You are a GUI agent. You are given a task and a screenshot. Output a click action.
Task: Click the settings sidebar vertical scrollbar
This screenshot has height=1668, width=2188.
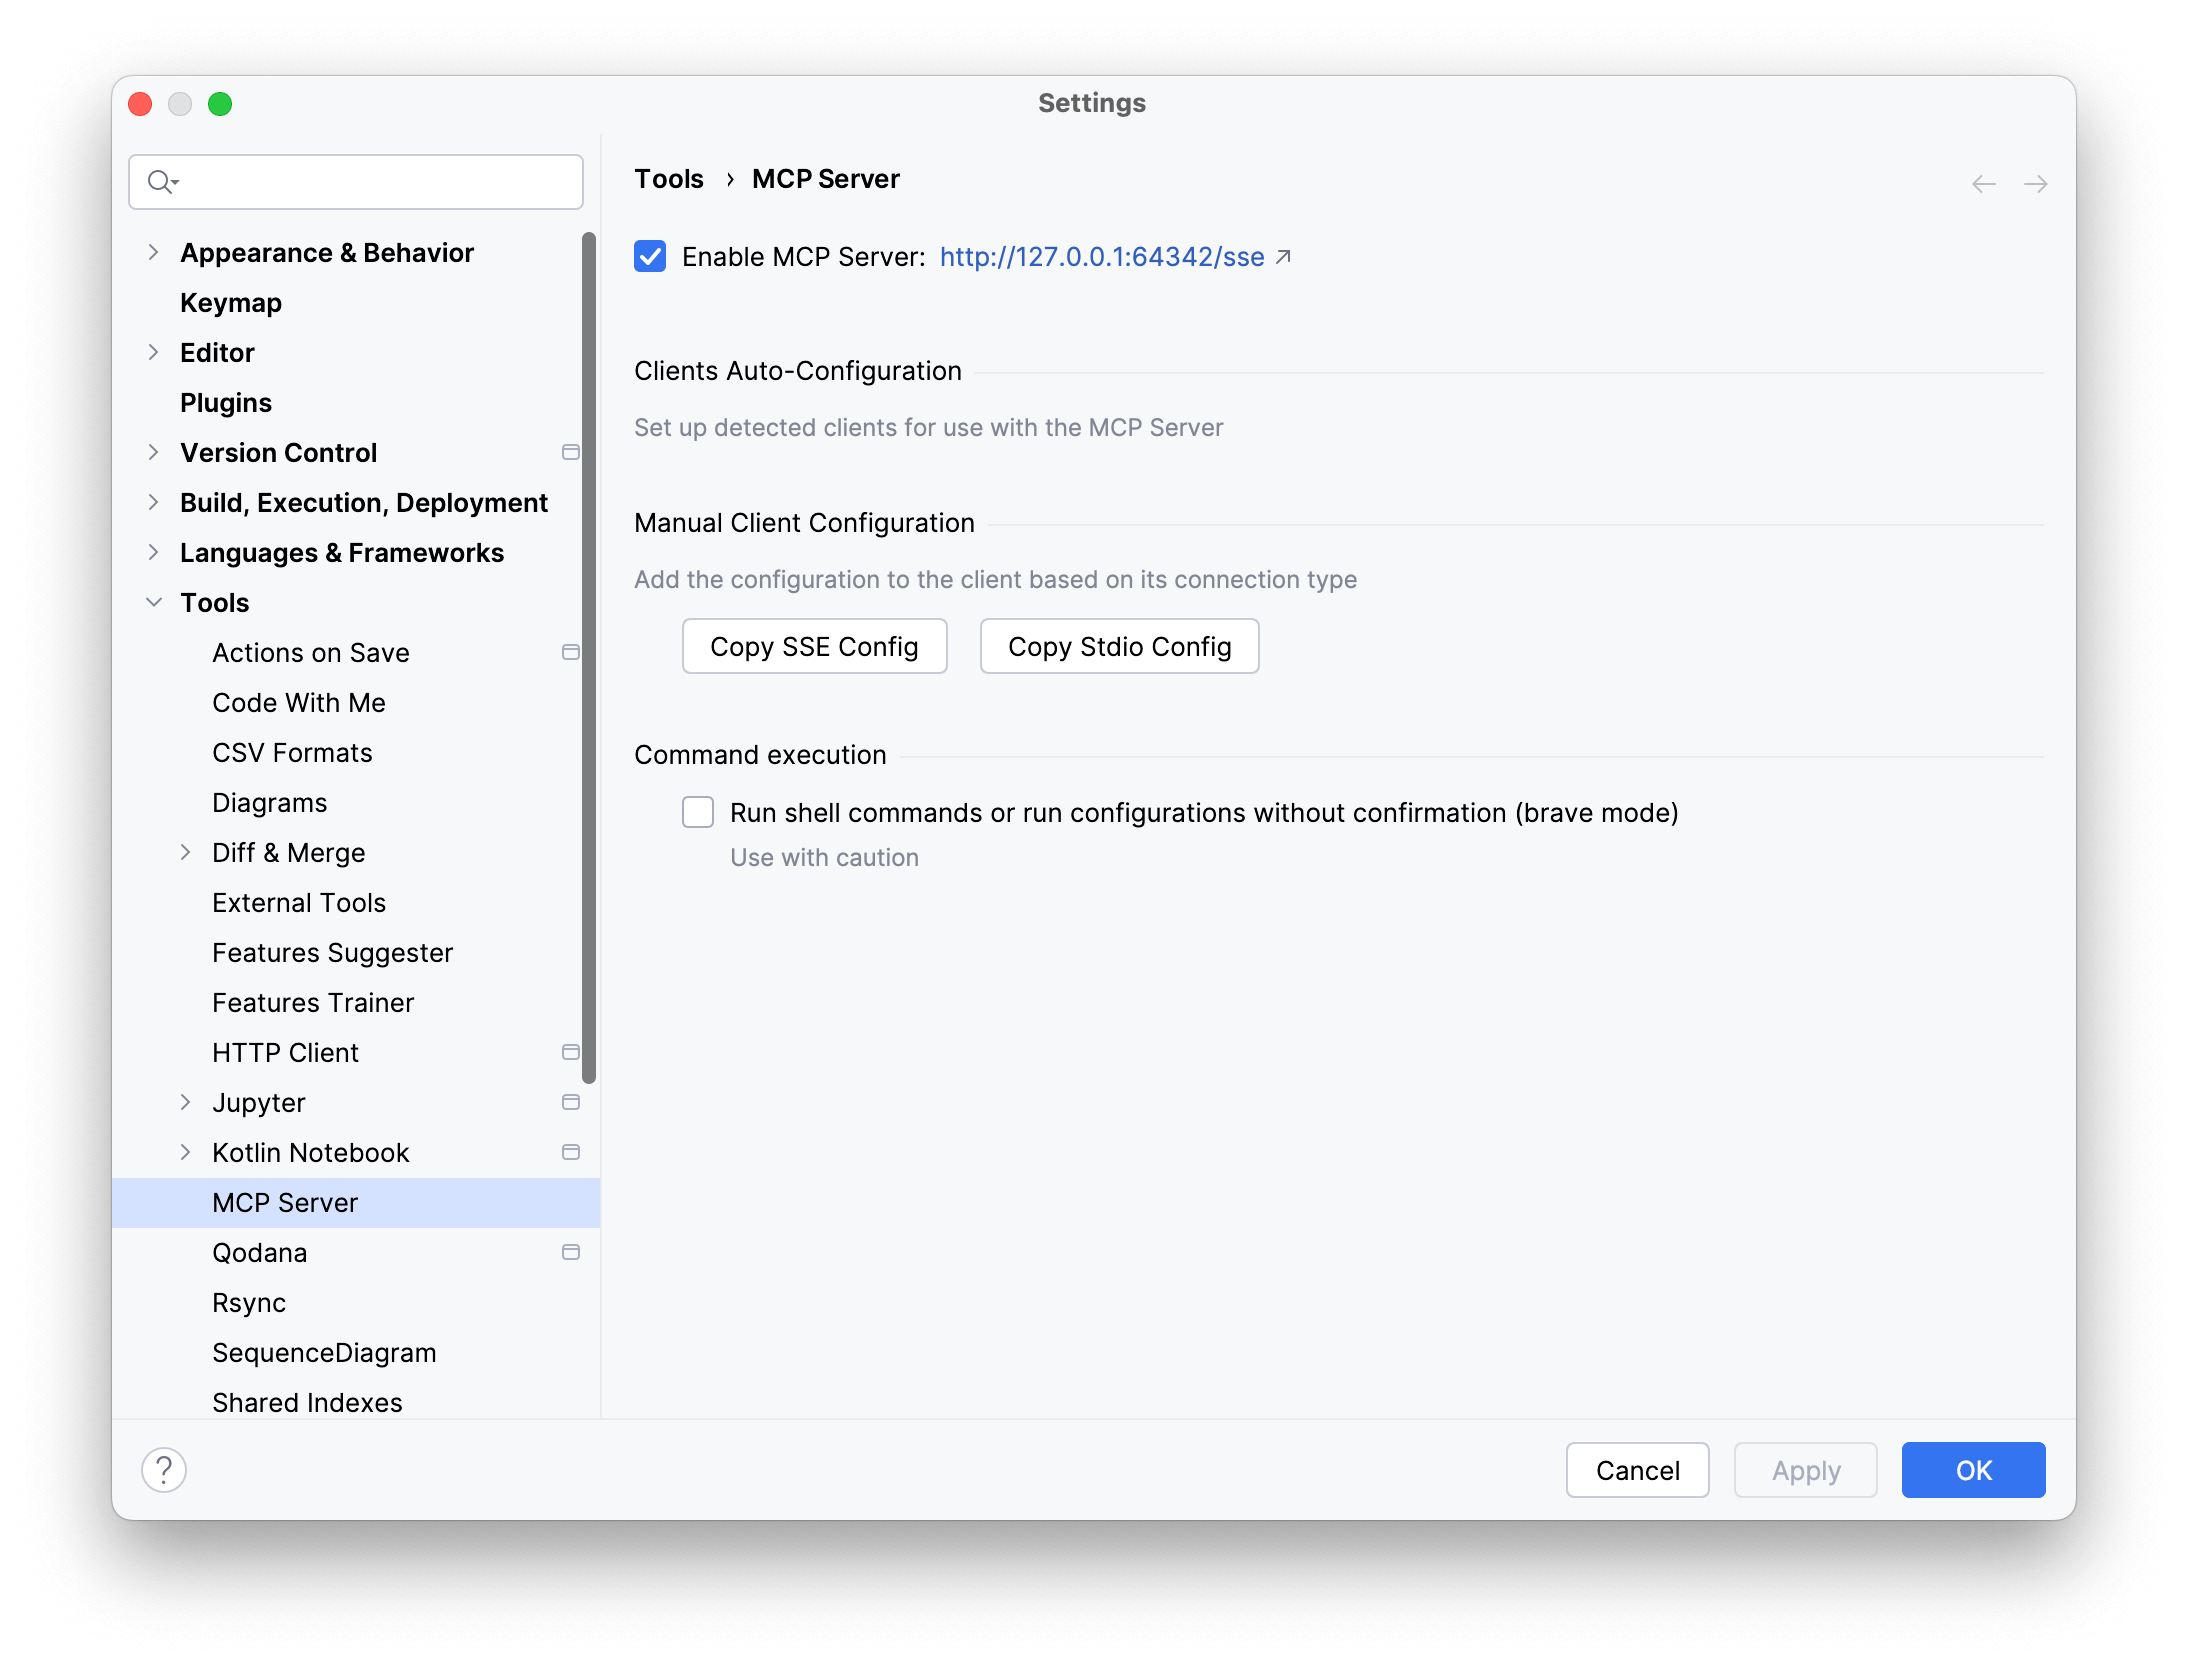589,657
